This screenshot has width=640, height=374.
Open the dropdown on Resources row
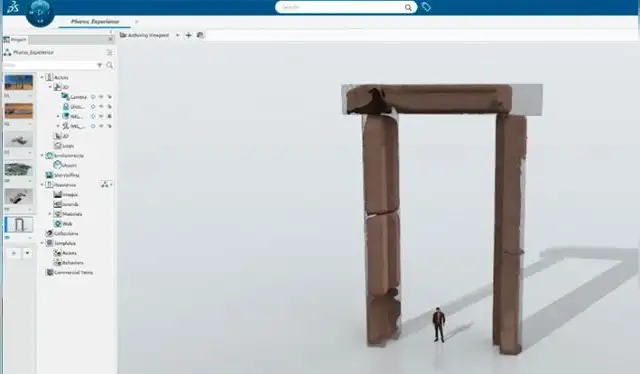point(111,185)
